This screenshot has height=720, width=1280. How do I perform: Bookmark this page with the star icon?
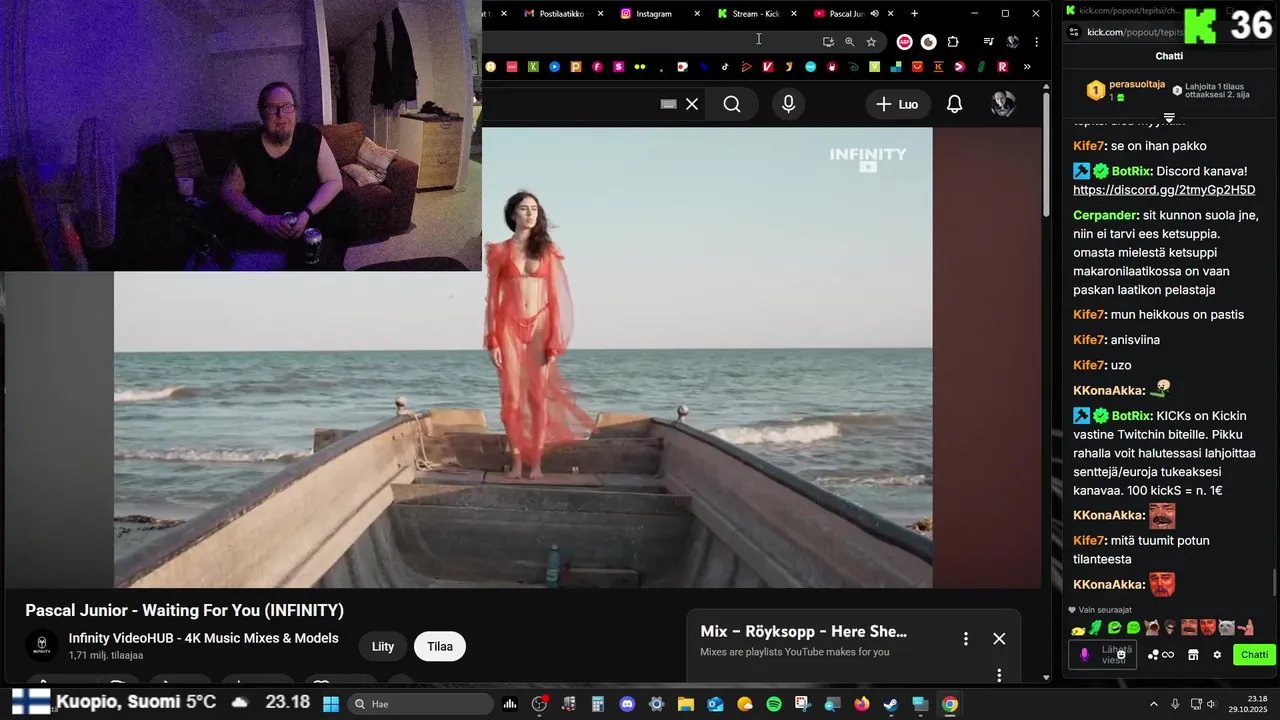[x=871, y=41]
